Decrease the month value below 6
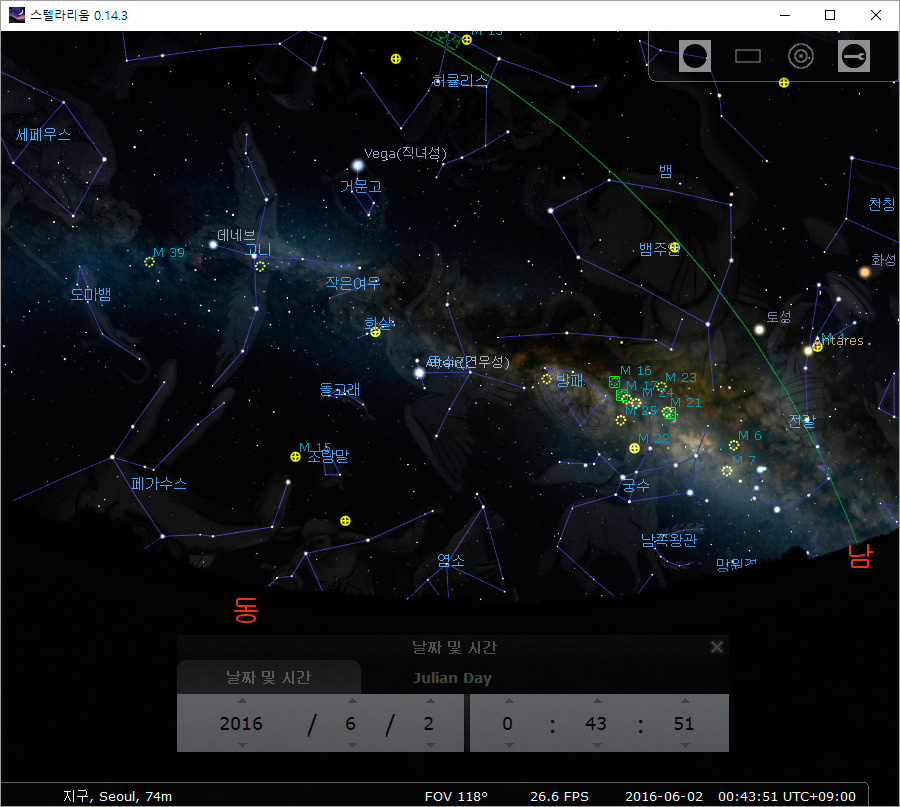This screenshot has width=900, height=807. click(x=352, y=745)
